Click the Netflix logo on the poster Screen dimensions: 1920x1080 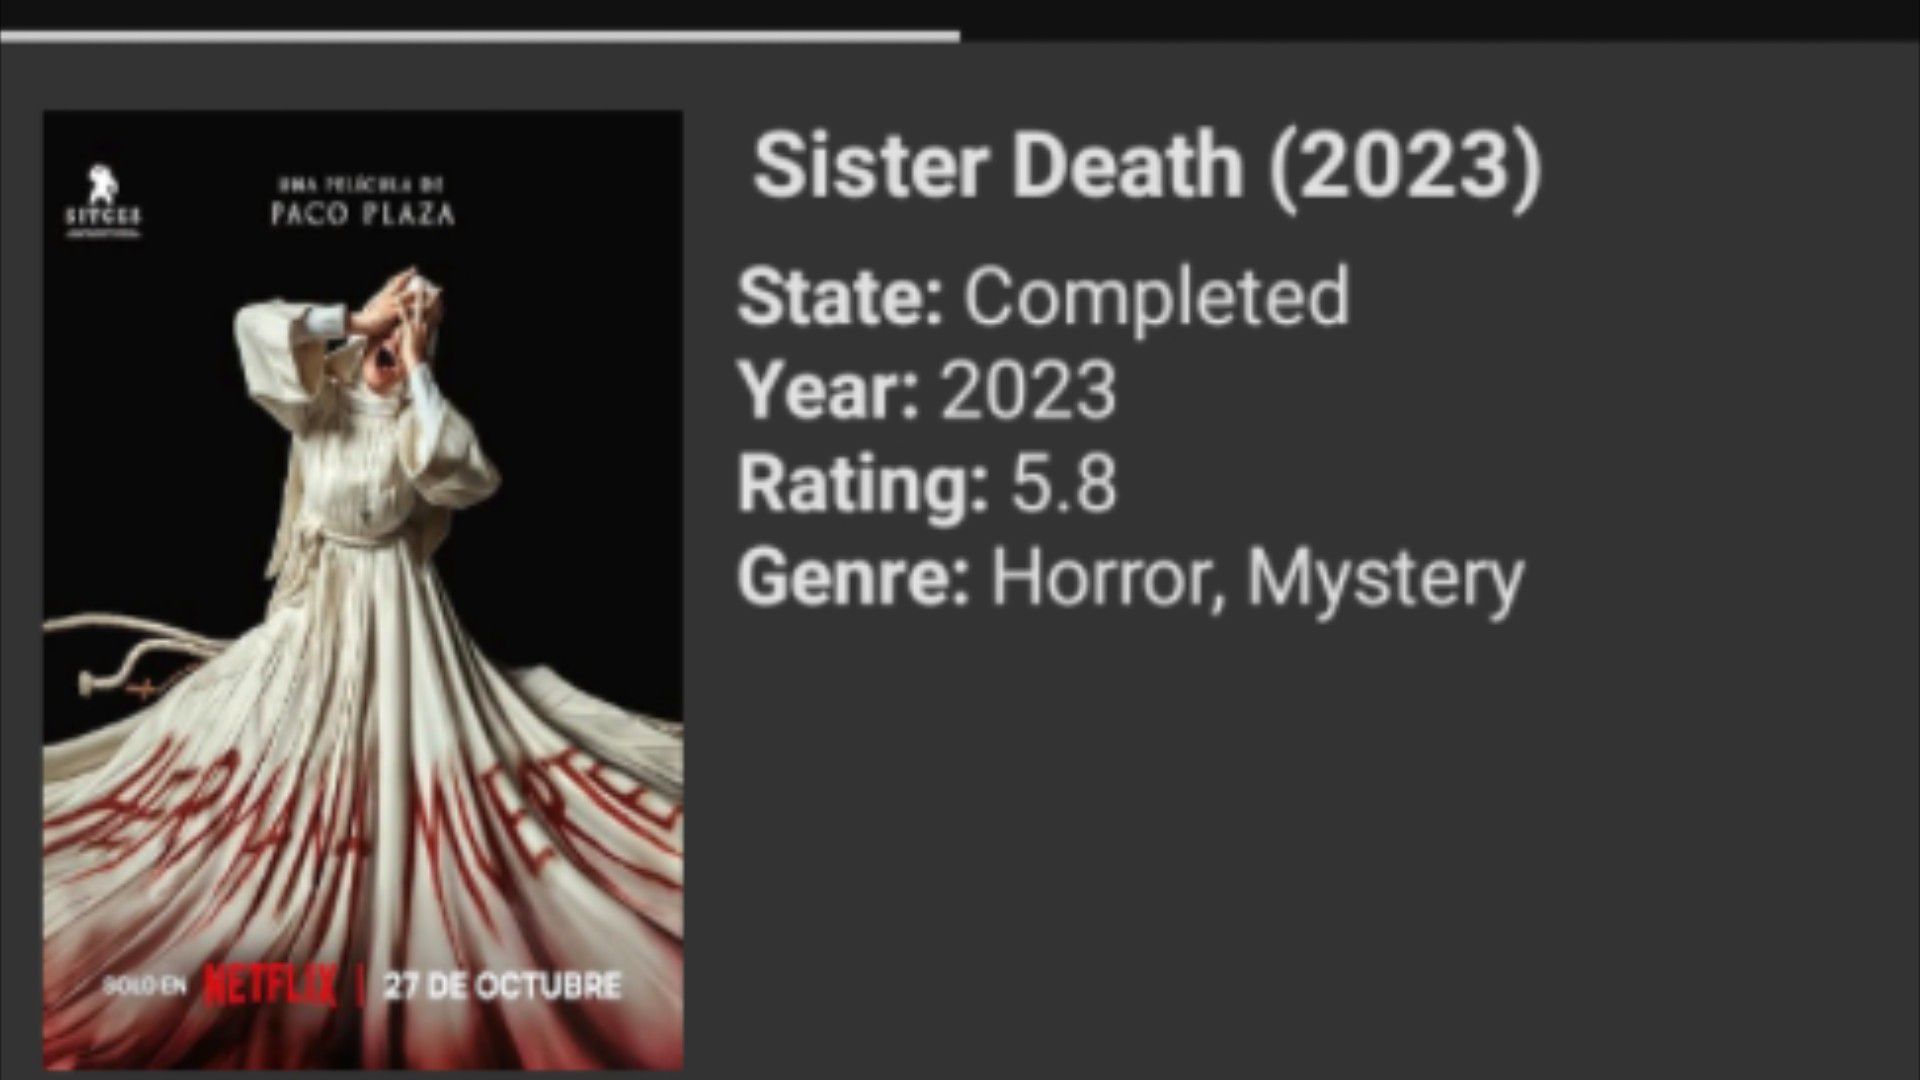(x=270, y=985)
